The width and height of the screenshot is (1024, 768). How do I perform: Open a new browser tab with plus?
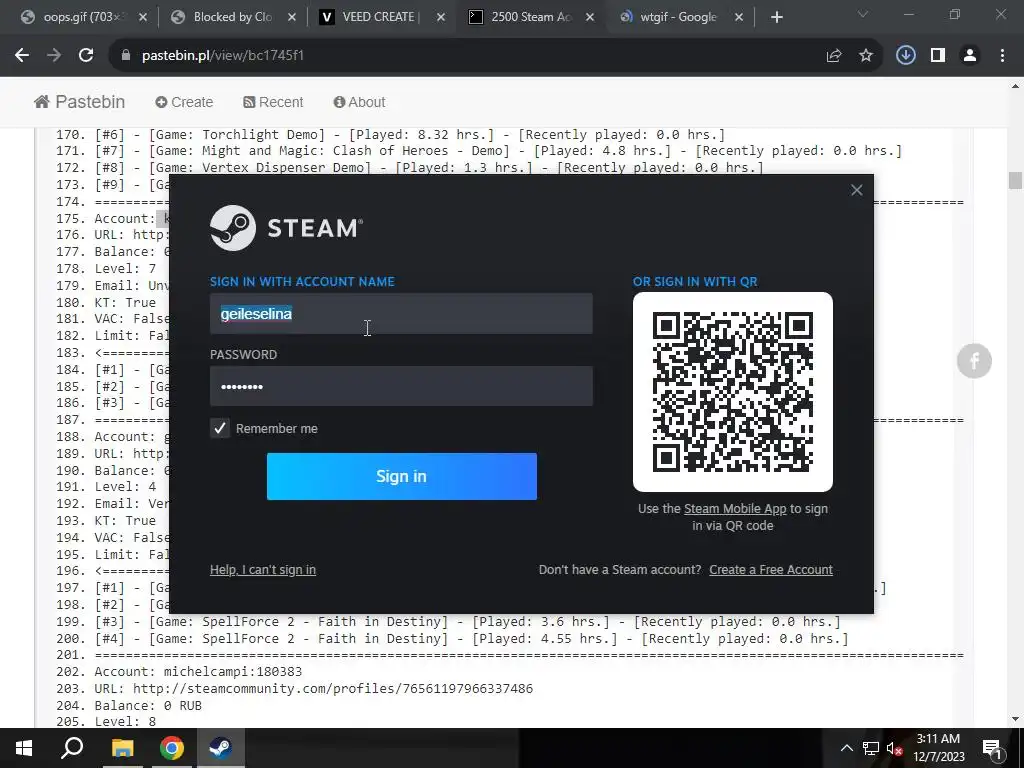(x=776, y=17)
